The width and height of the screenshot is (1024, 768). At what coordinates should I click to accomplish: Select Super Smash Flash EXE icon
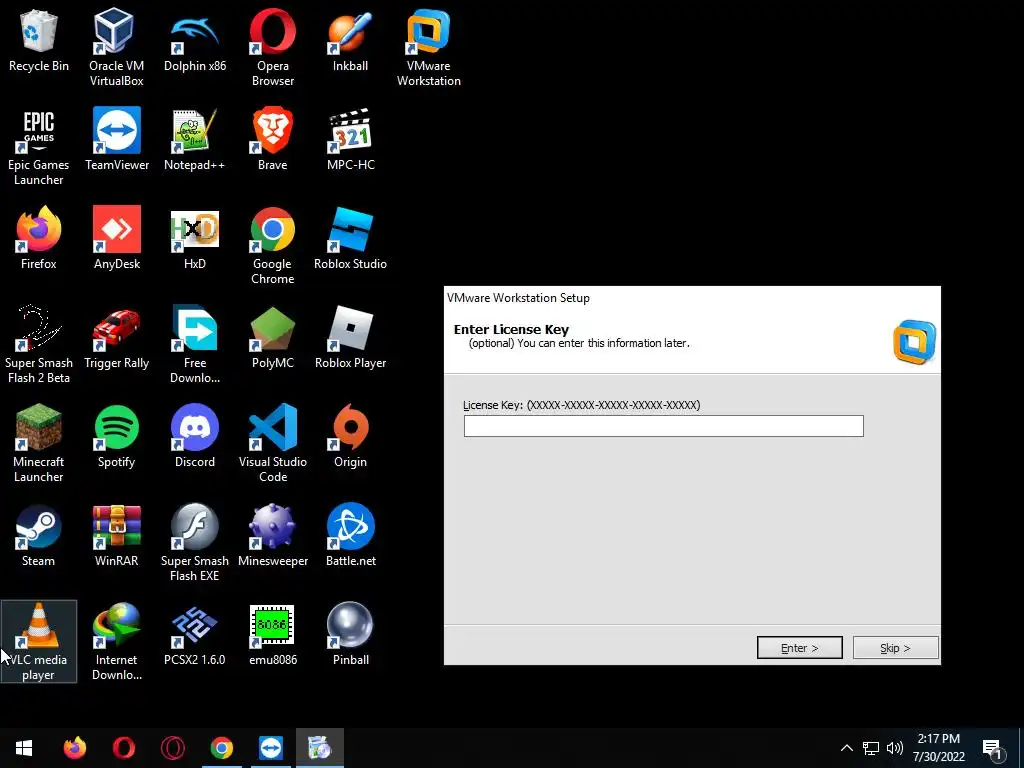195,543
